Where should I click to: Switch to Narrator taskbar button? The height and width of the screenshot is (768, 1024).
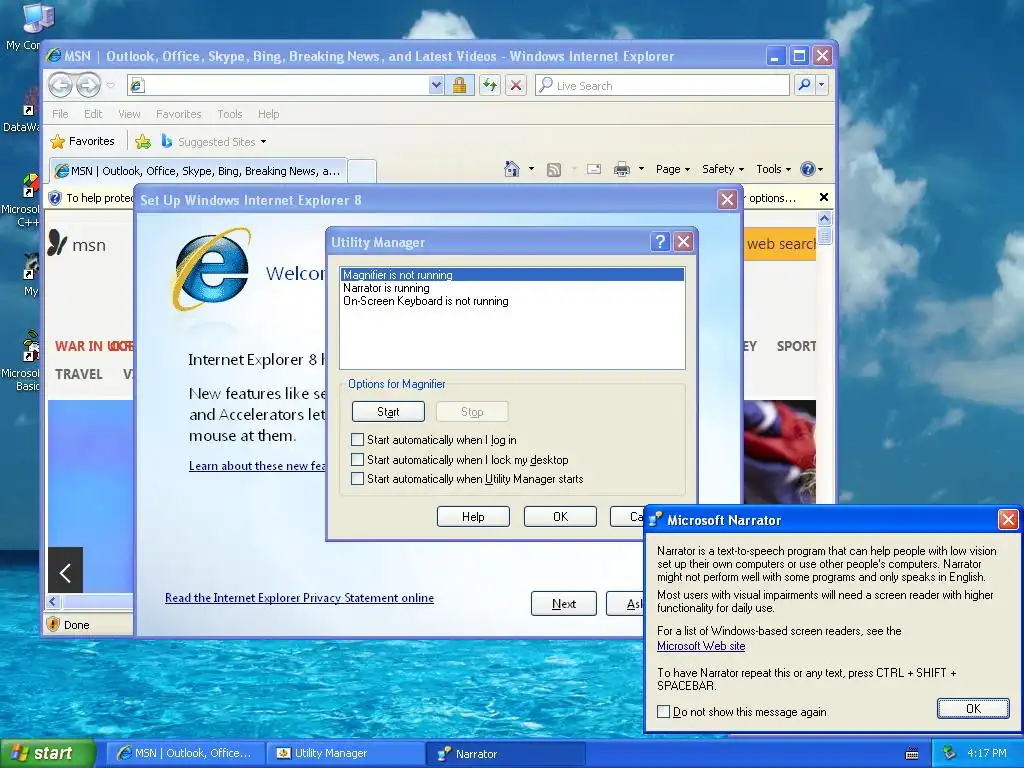click(x=505, y=753)
